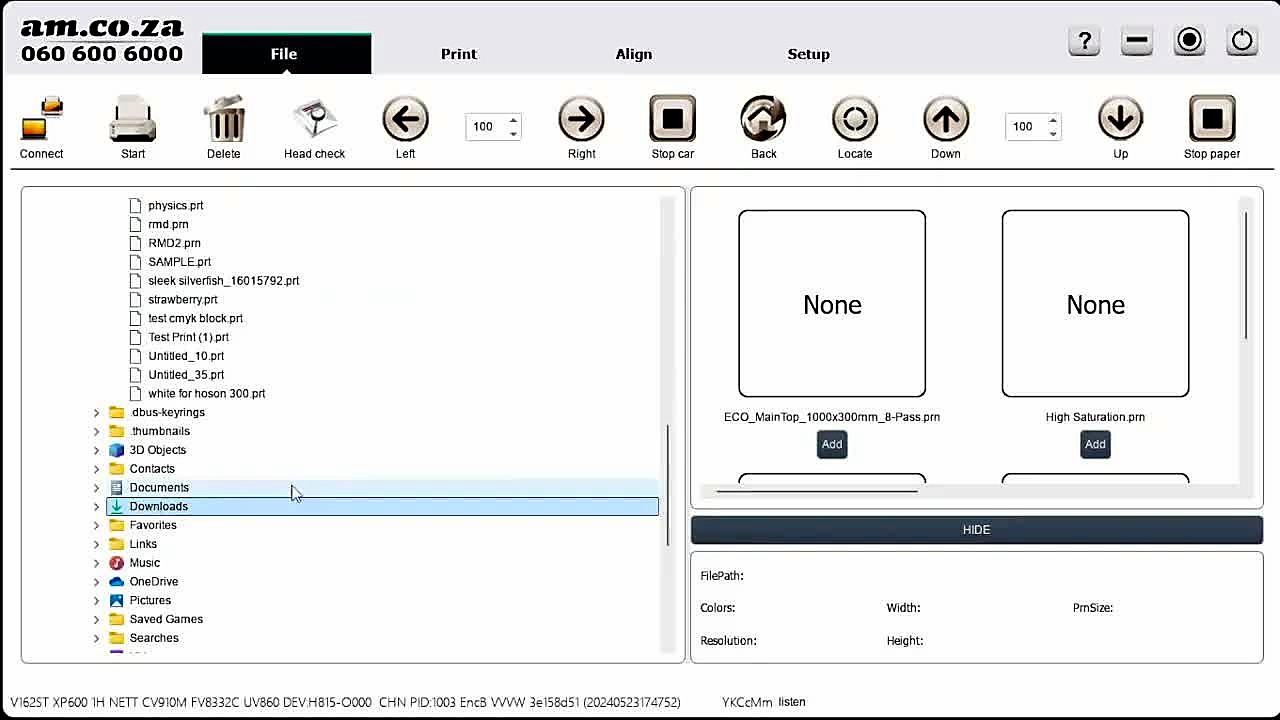
Task: Click the Stop paper button
Action: [x=1212, y=119]
